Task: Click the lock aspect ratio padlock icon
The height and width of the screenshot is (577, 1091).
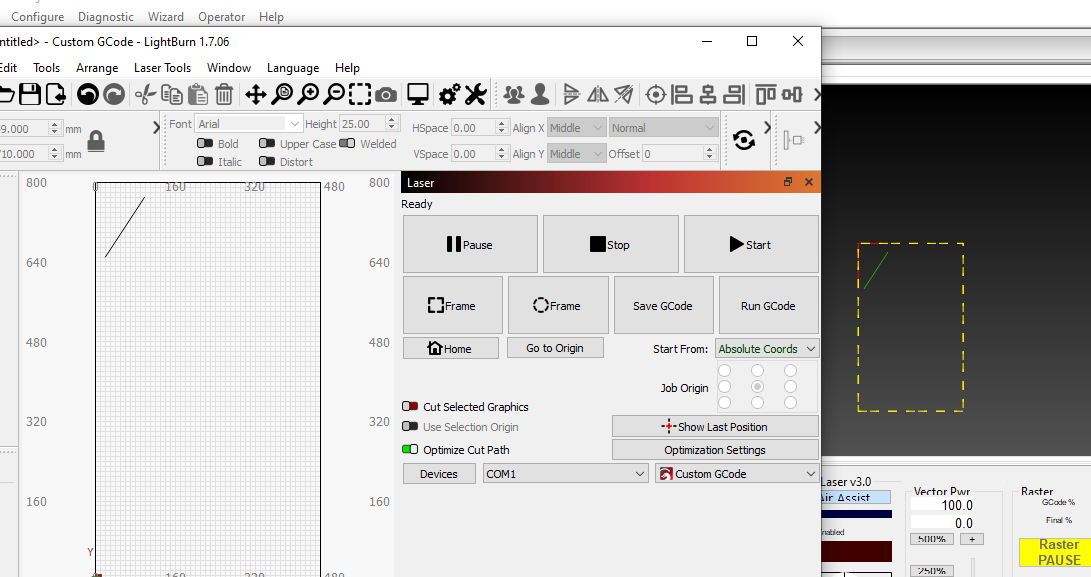Action: click(x=96, y=141)
